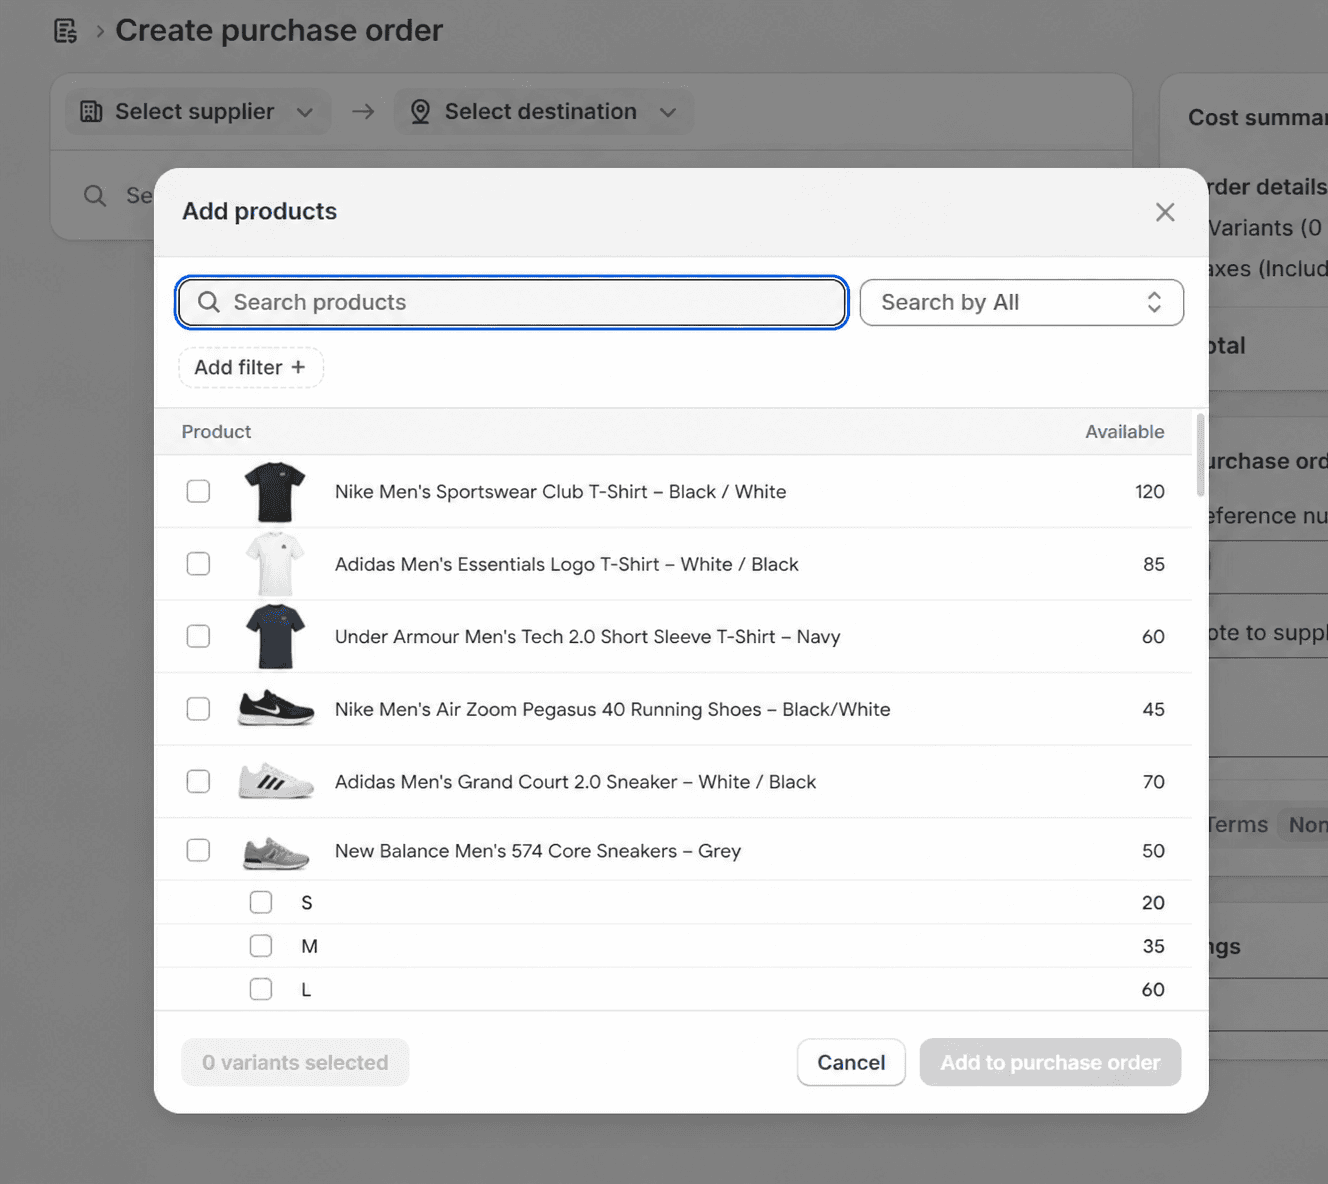Open the Search by All dropdown

click(x=1022, y=302)
